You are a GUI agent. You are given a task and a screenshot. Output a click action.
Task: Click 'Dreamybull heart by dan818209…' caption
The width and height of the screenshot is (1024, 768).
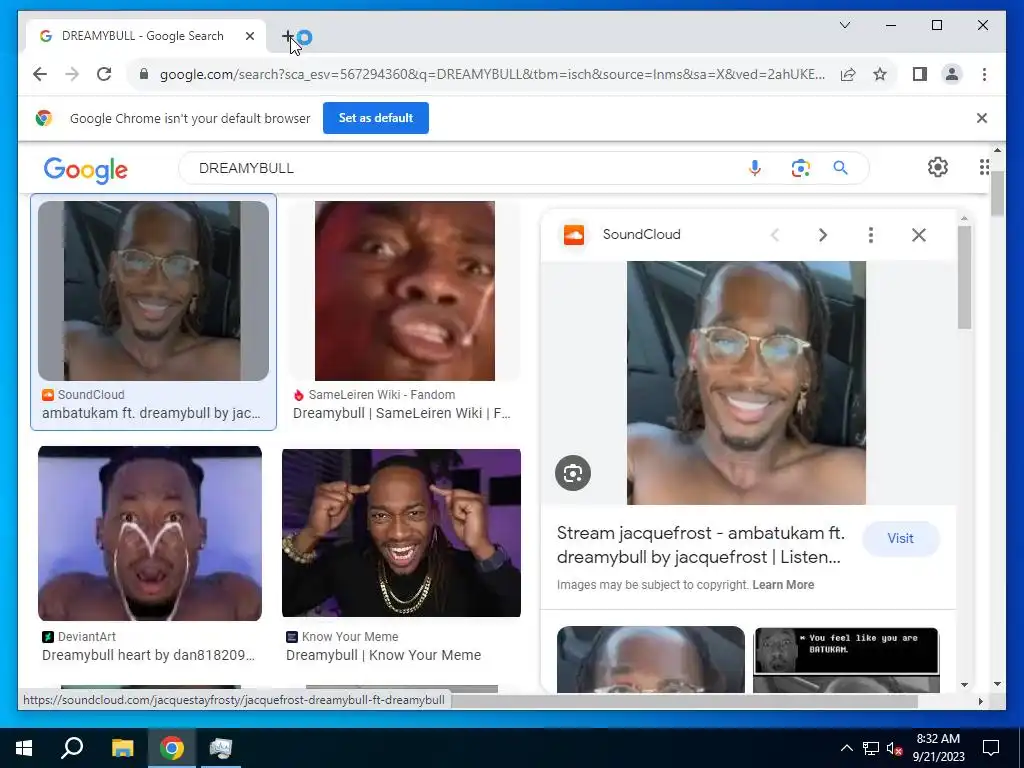pos(148,655)
